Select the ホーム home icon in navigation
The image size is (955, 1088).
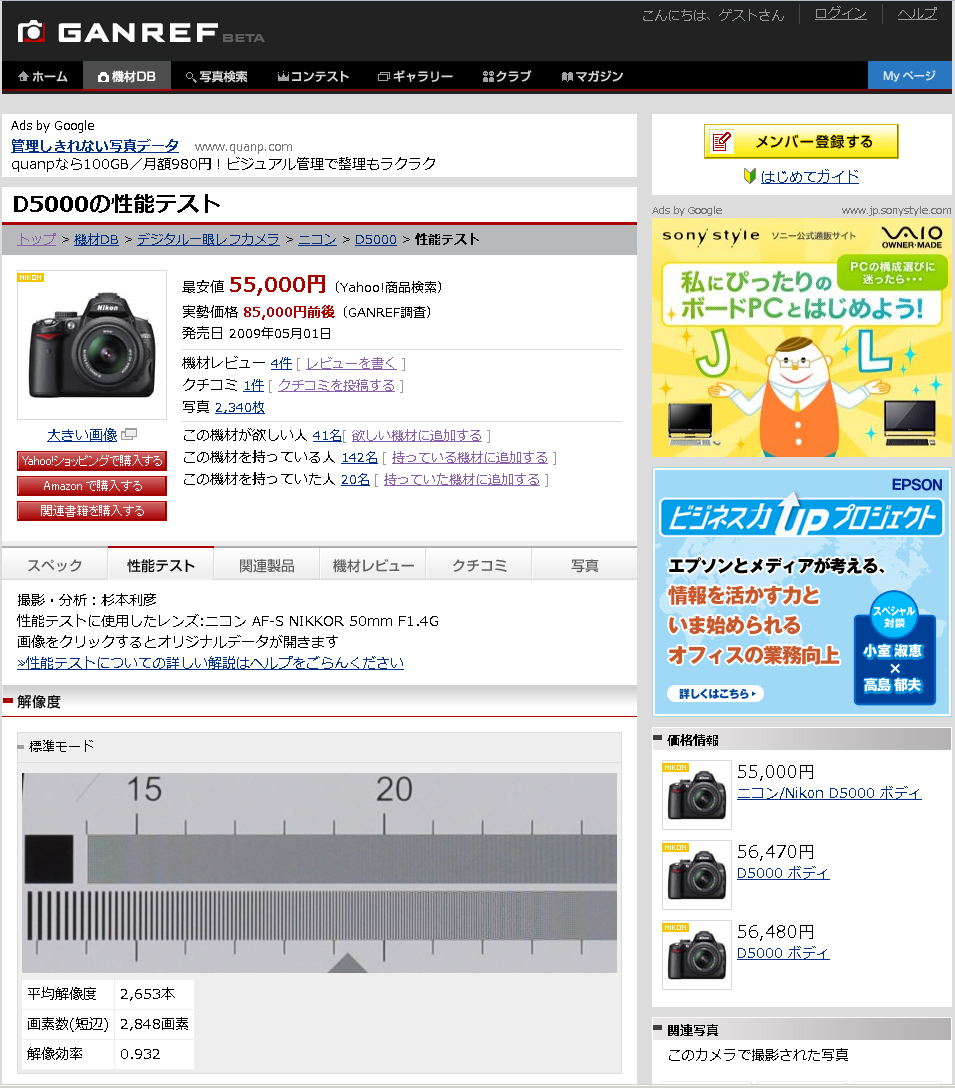click(x=22, y=76)
